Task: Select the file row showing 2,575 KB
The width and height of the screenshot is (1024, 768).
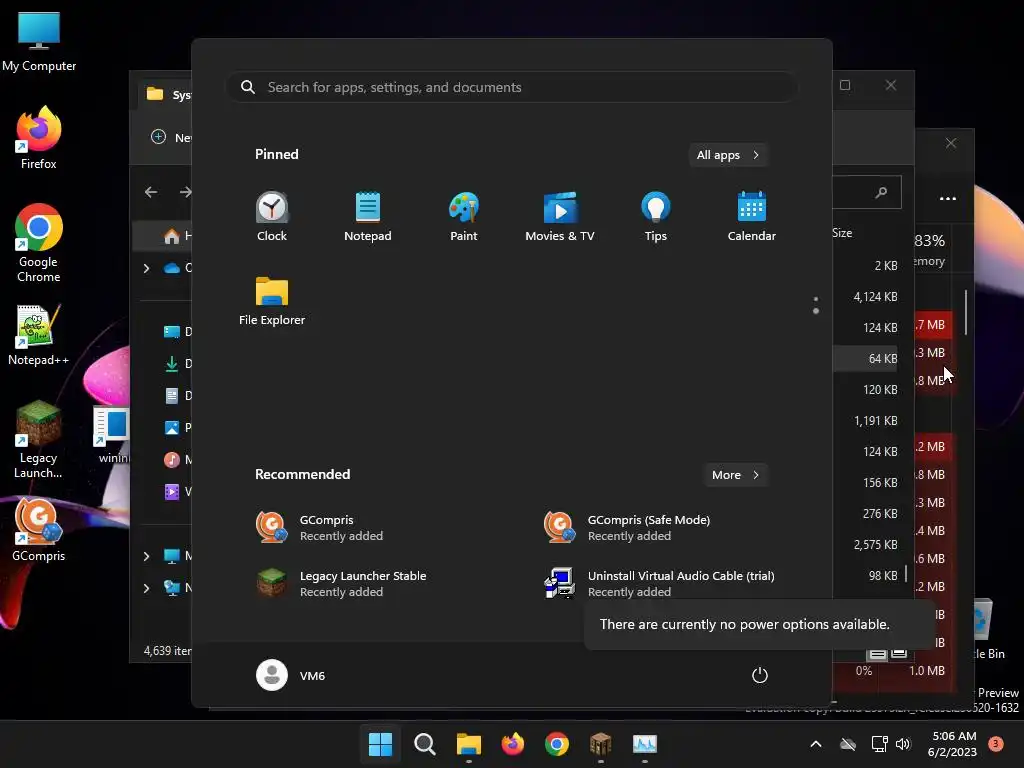Action: tap(867, 545)
